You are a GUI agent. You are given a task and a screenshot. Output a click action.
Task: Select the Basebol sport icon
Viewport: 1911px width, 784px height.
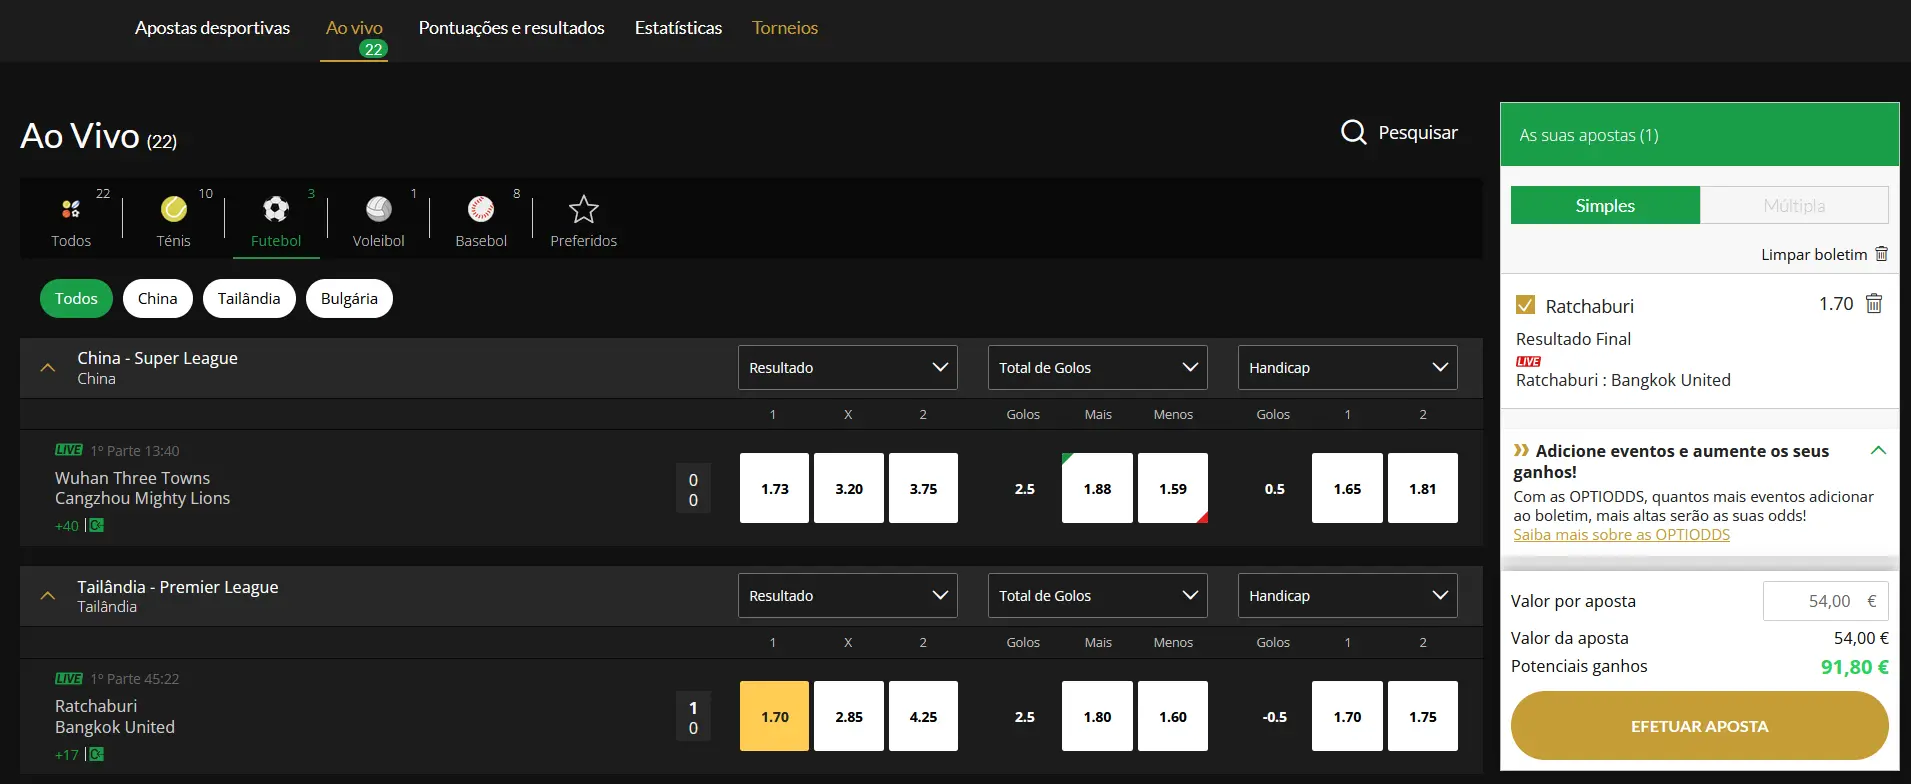pyautogui.click(x=481, y=209)
